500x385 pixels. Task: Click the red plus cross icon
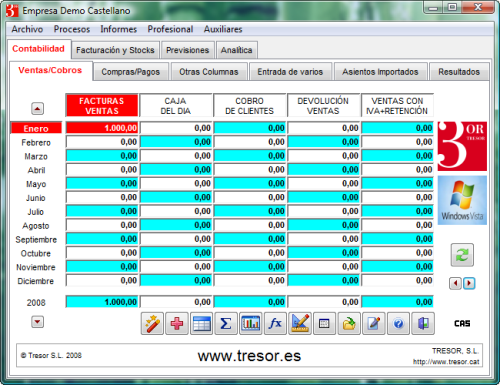click(x=177, y=323)
